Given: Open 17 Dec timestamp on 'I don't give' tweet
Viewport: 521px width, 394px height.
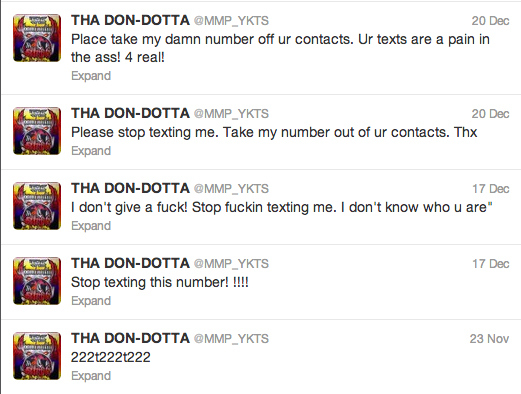Looking at the screenshot, I should [x=491, y=189].
